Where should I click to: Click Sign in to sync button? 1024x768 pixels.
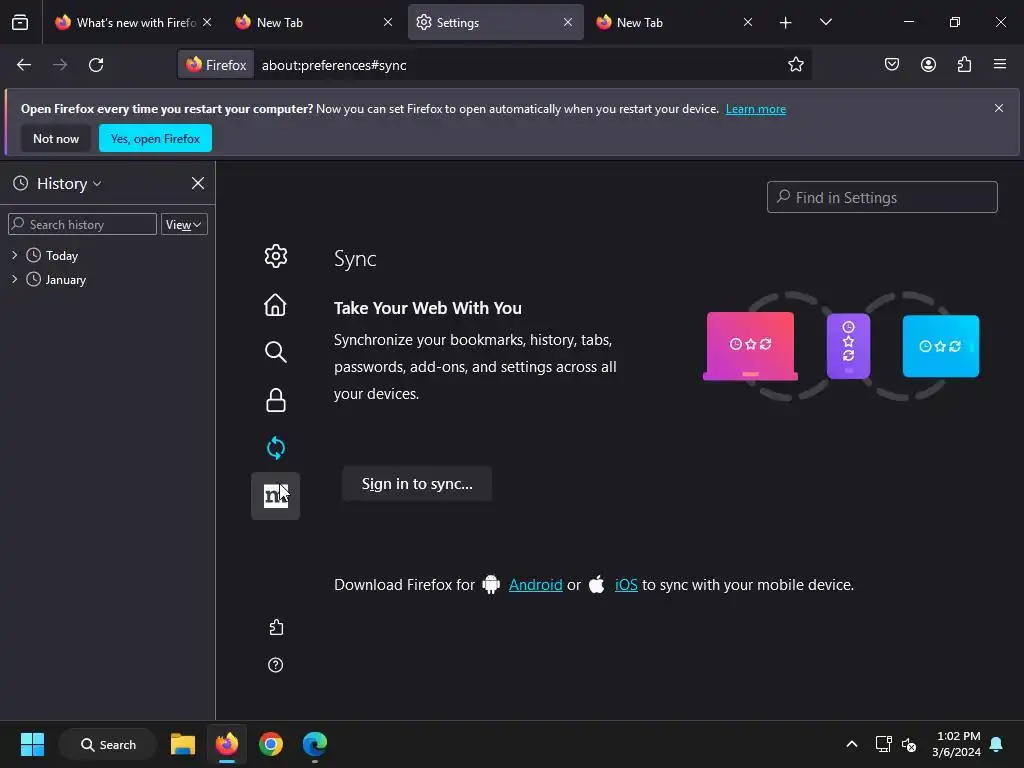coord(417,484)
